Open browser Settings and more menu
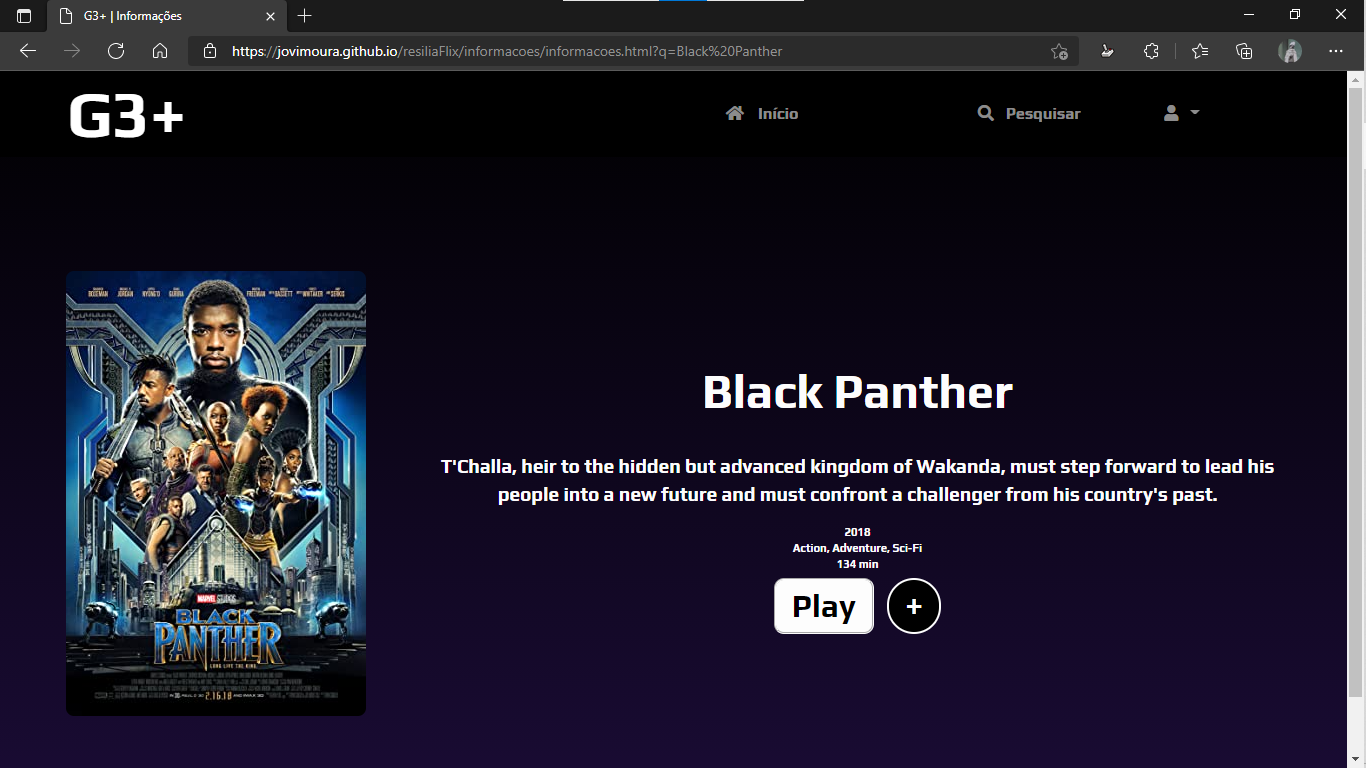Image resolution: width=1366 pixels, height=768 pixels. click(x=1336, y=51)
